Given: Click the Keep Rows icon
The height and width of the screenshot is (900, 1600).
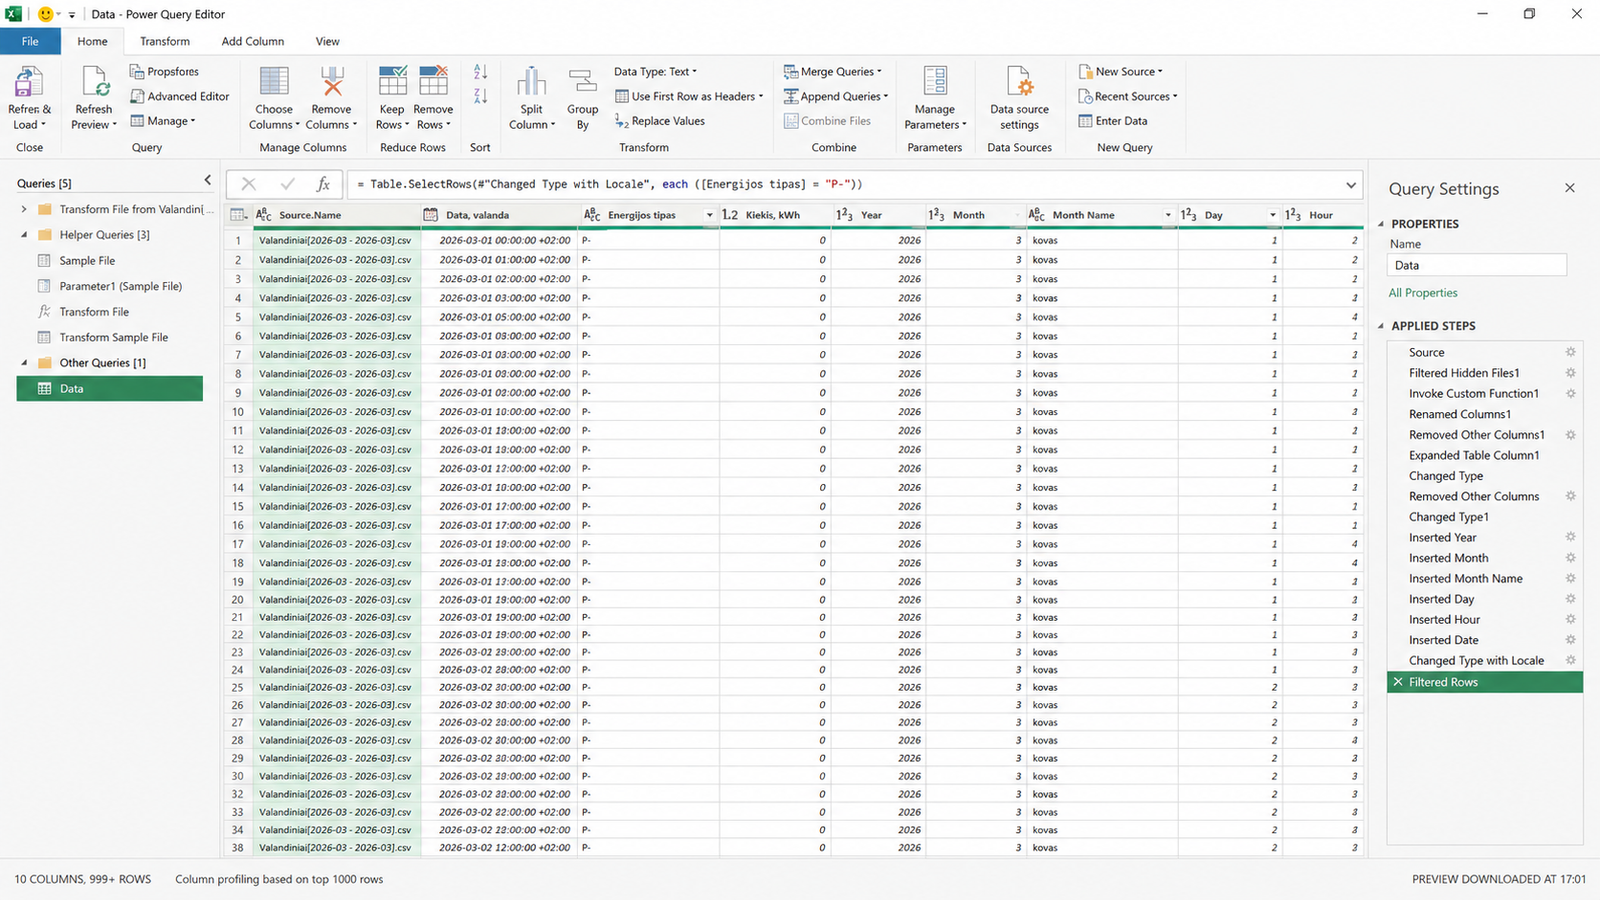Looking at the screenshot, I should (392, 82).
